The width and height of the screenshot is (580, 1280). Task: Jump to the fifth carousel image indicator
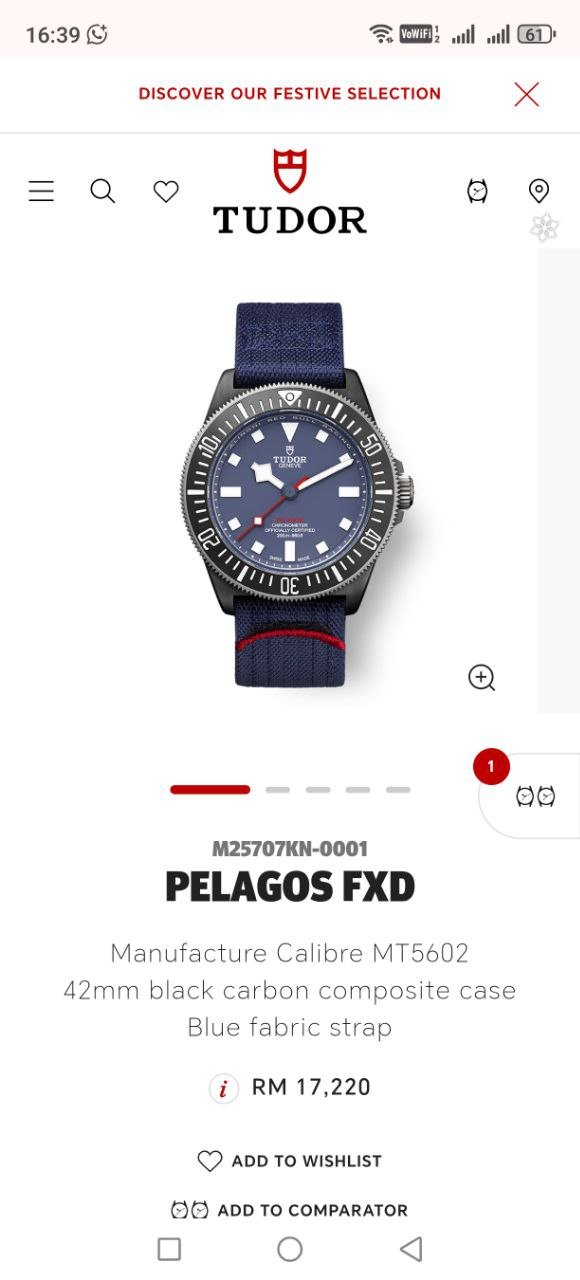coord(398,790)
